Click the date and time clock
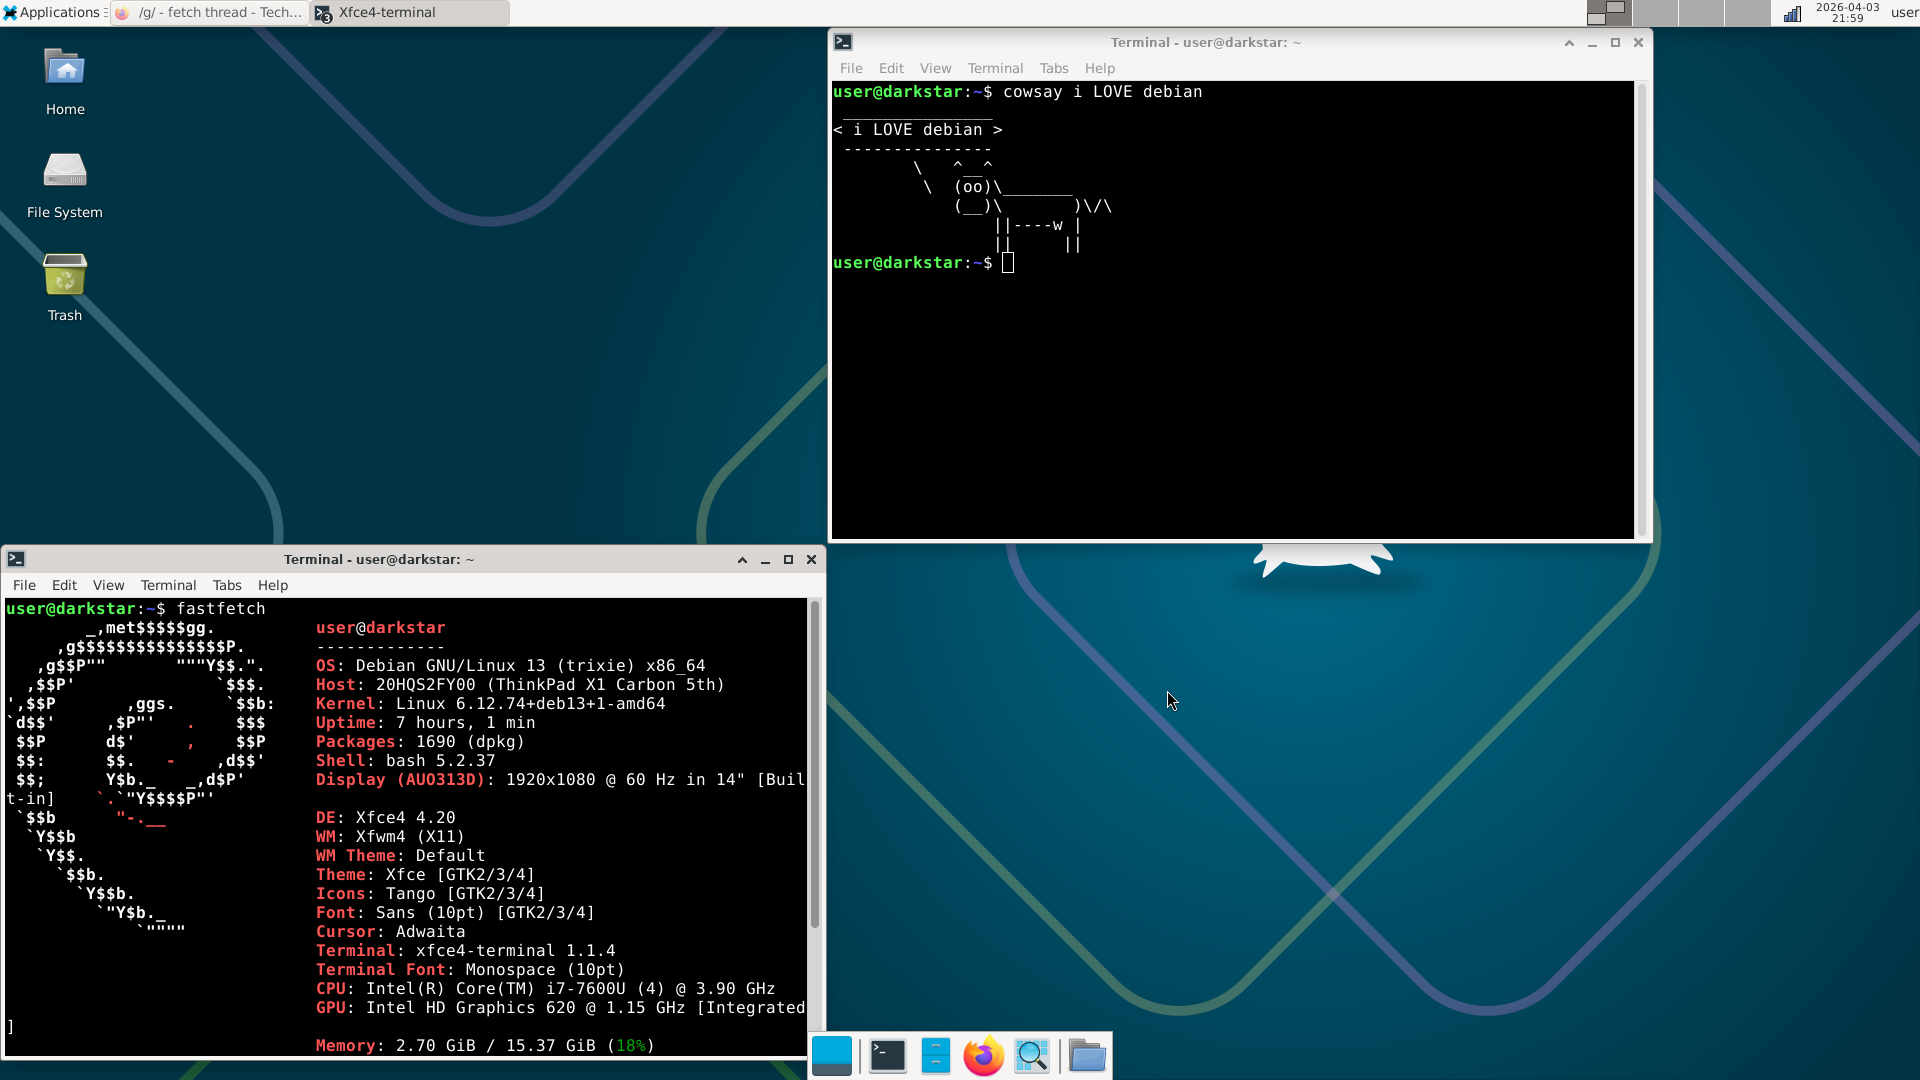 [1846, 13]
